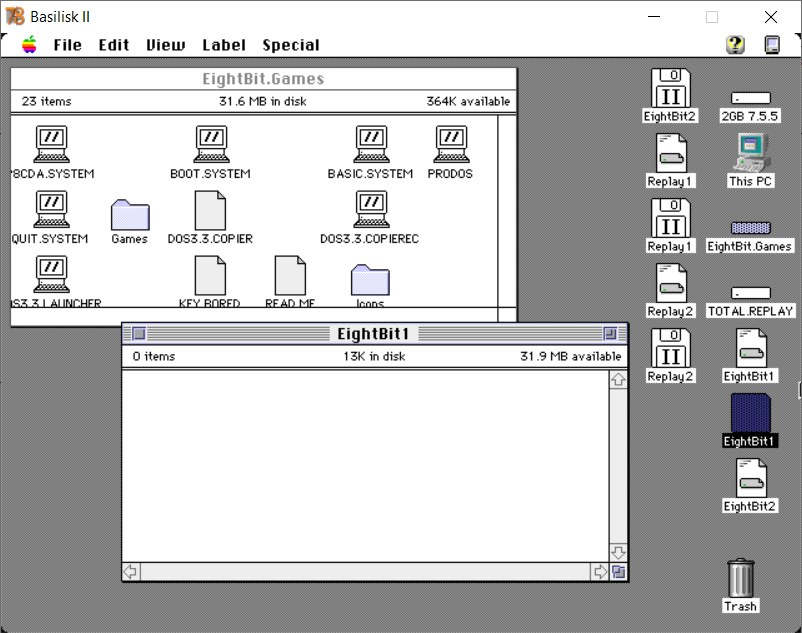
Task: Select DOS3.3.COPIEREC file icon
Action: point(372,210)
